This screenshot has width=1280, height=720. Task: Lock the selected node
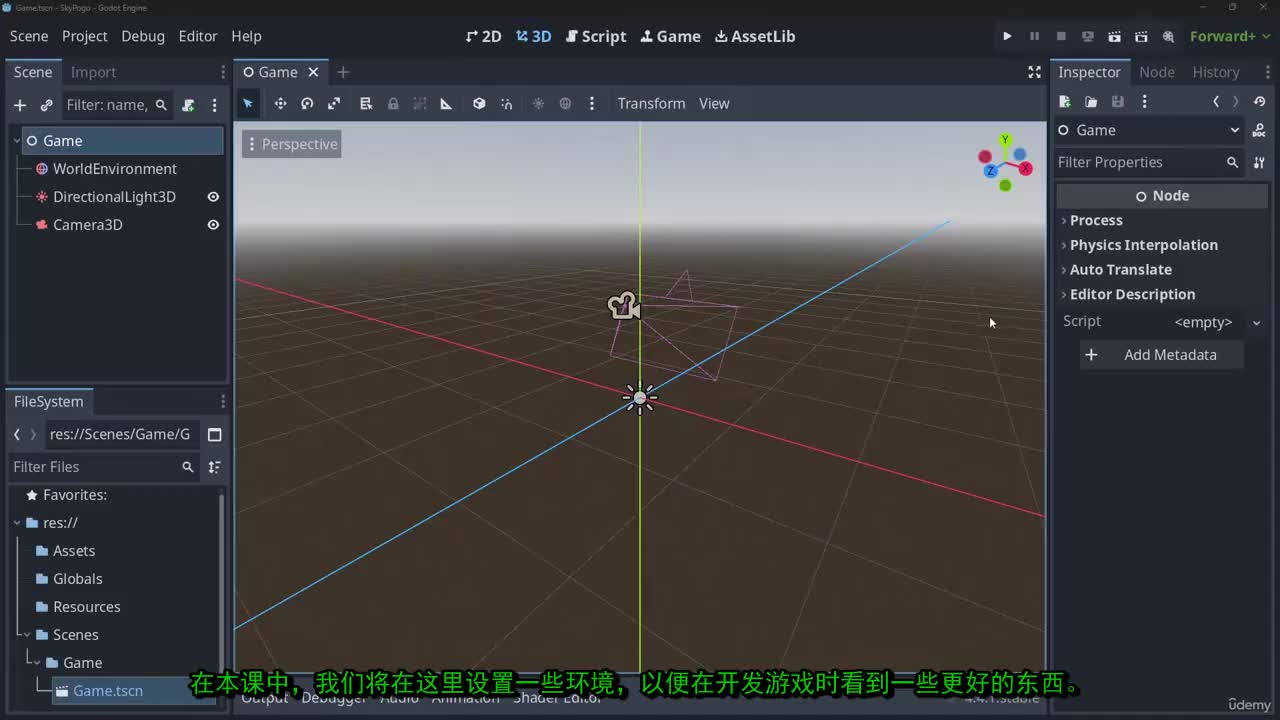click(393, 103)
